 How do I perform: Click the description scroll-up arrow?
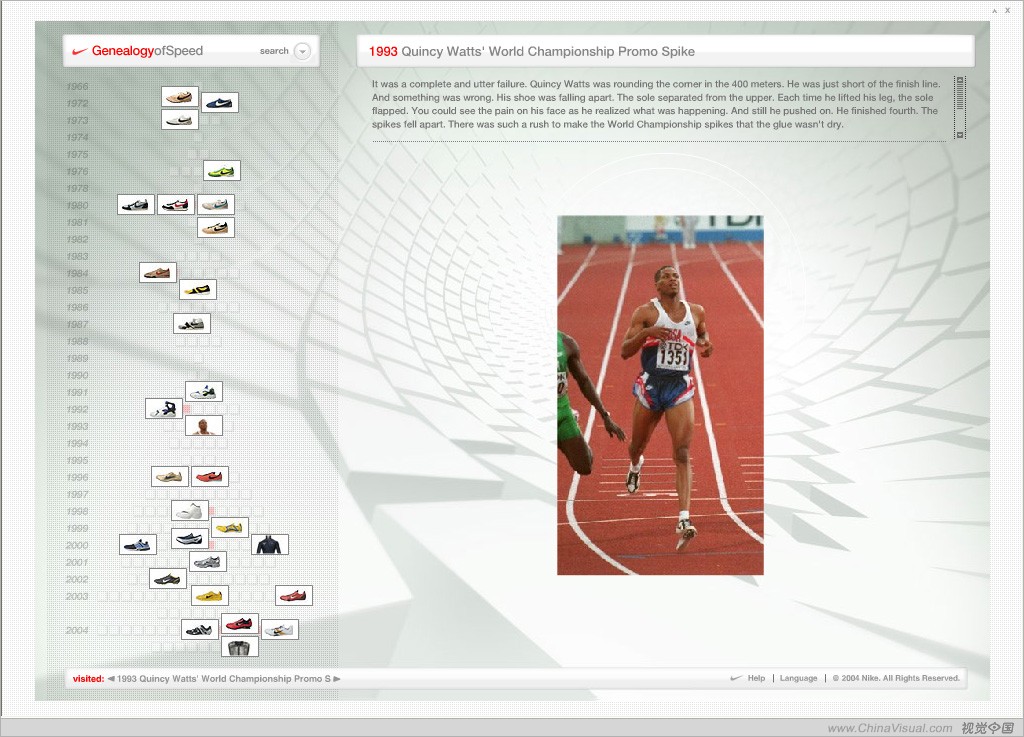coord(959,80)
